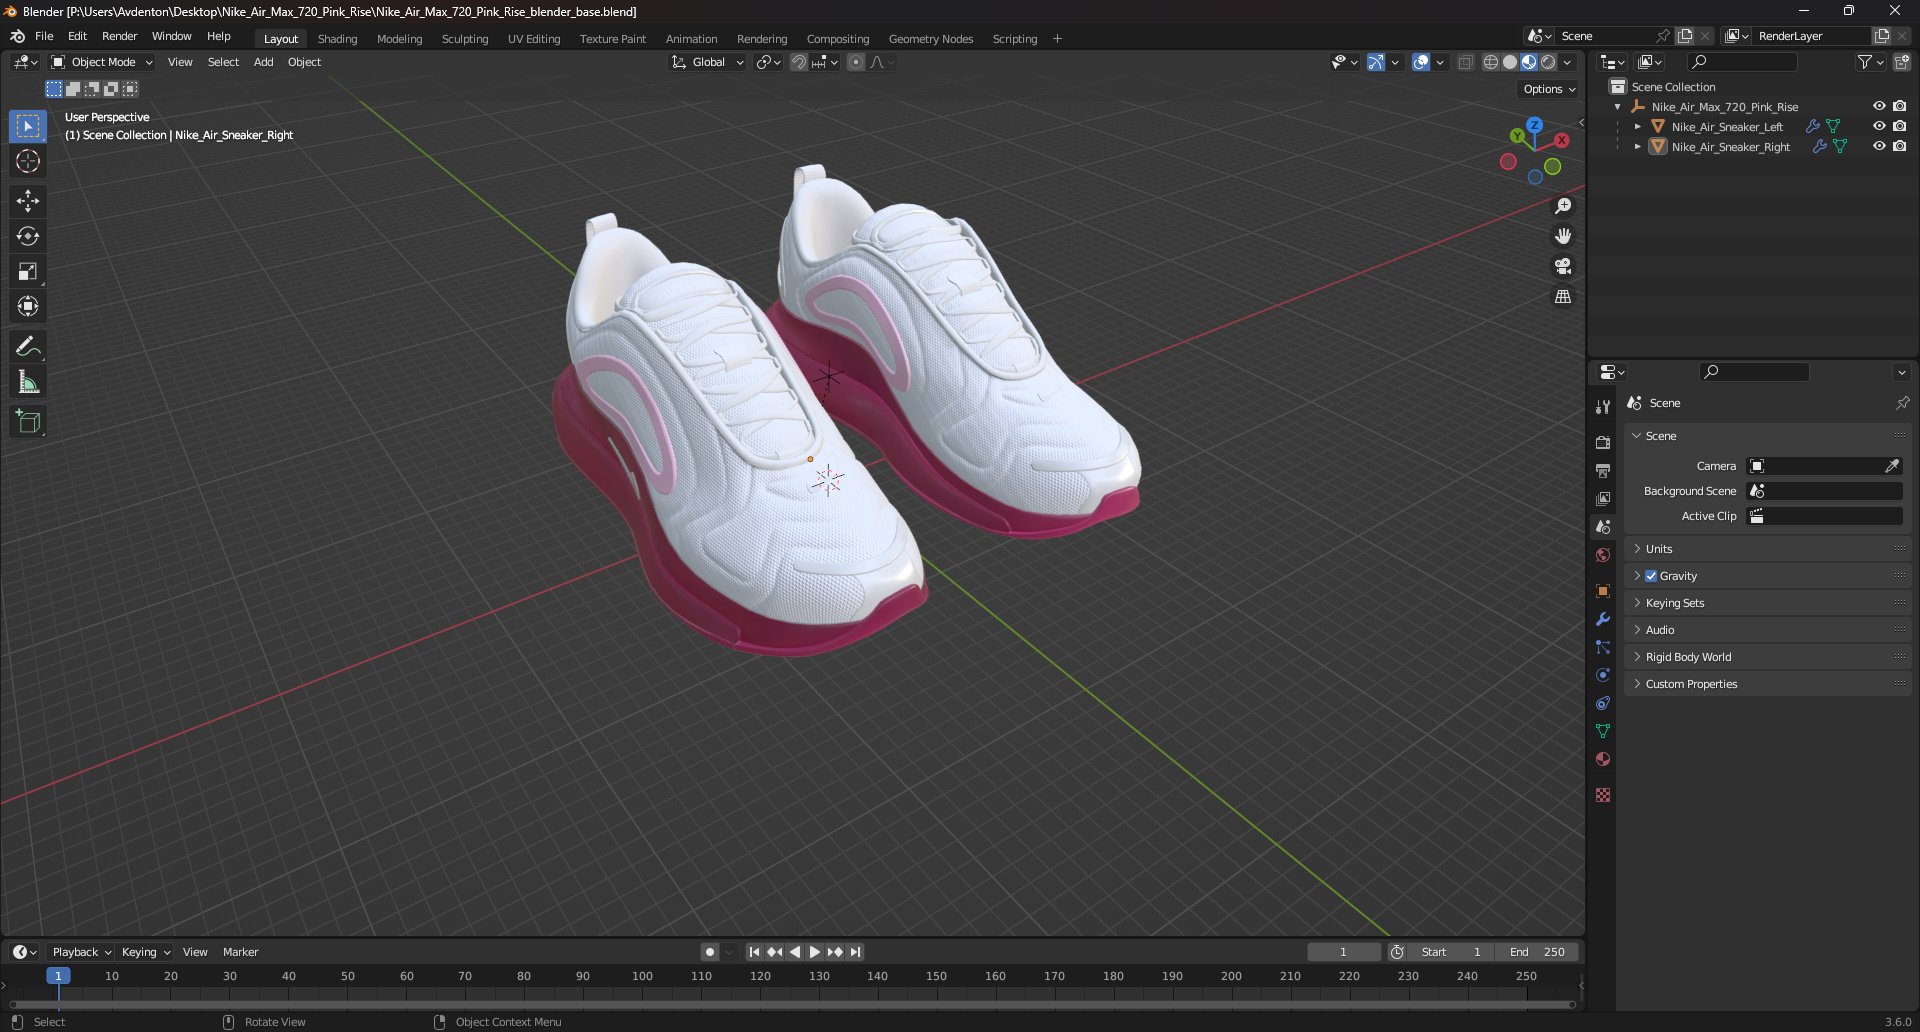This screenshot has width=1920, height=1032.
Task: Switch perspective/orthographic with grid icon
Action: tap(1563, 297)
